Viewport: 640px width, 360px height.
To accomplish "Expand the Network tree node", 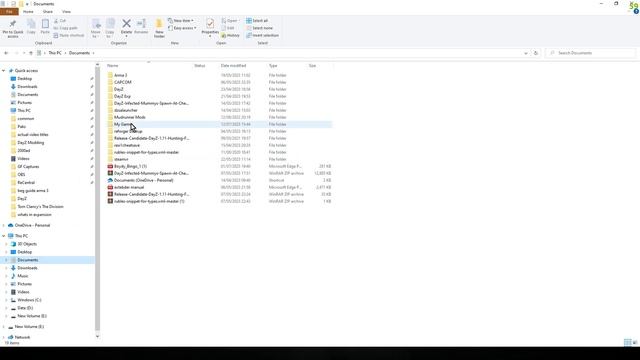I will pos(4,338).
